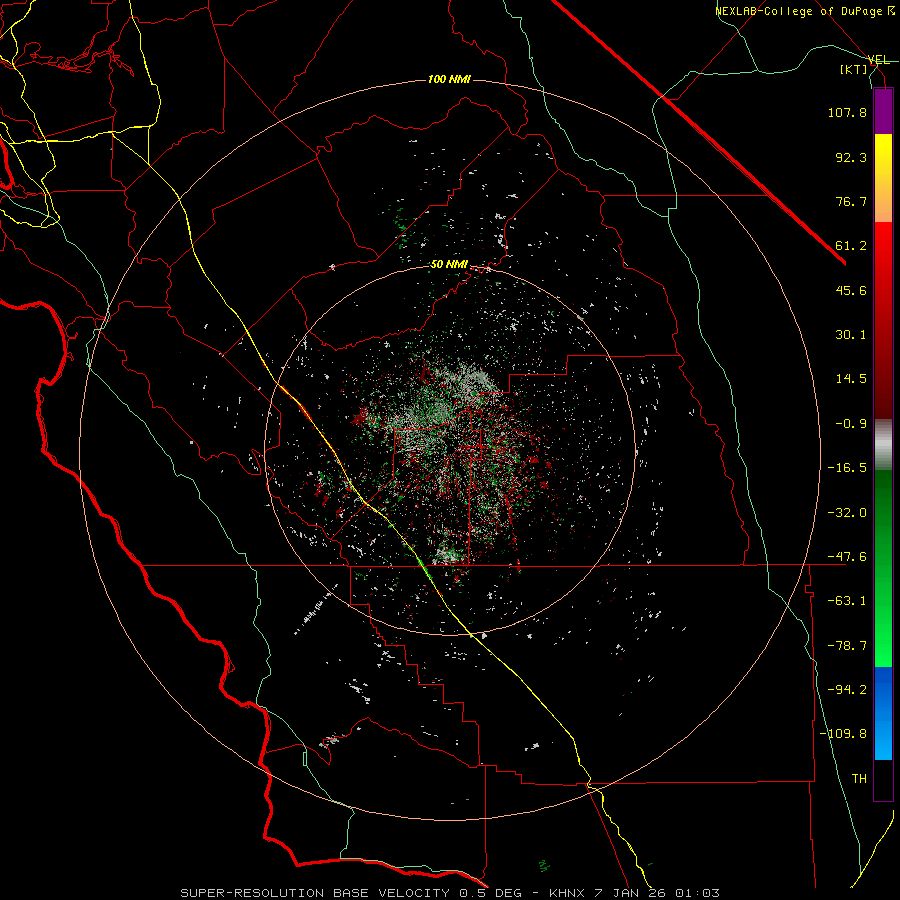
Task: Click the product caption at the bottom
Action: pyautogui.click(x=450, y=893)
